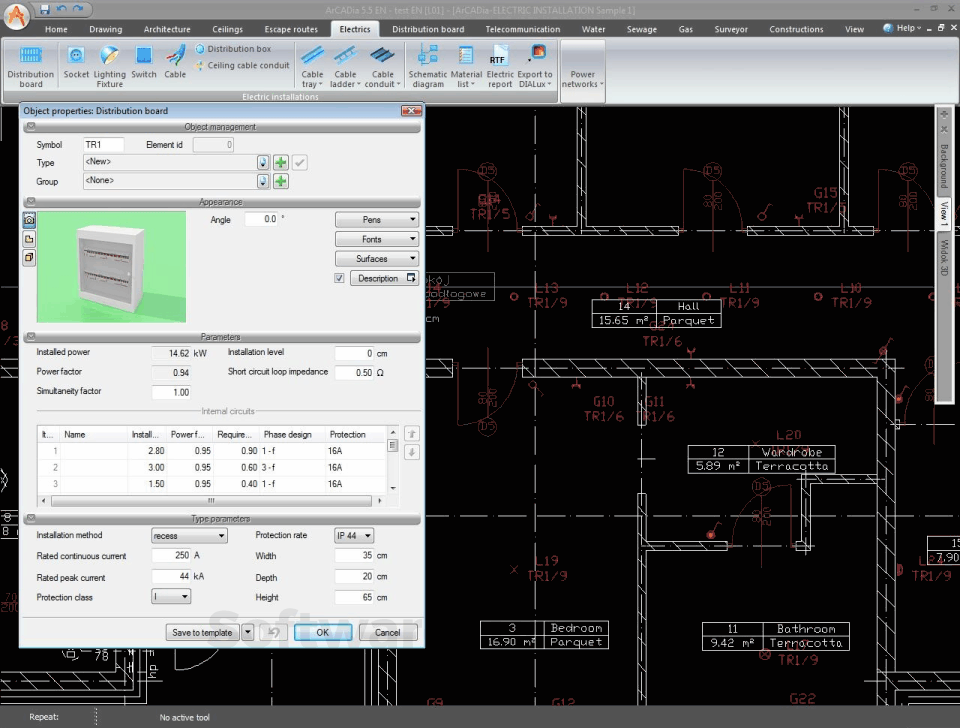Screen dimensions: 960x728
Task: Open the Installation method dropdown
Action: (189, 536)
